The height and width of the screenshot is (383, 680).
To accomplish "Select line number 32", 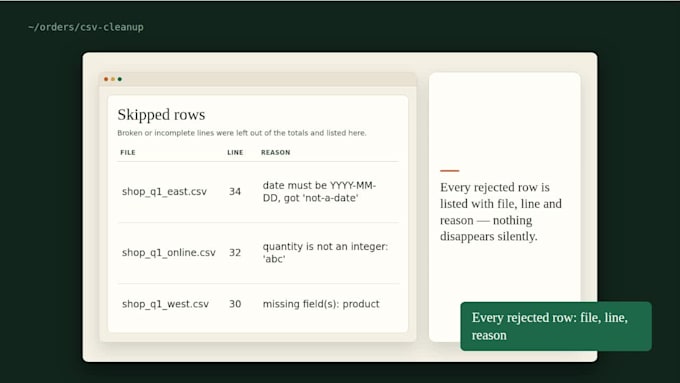I will [x=235, y=252].
